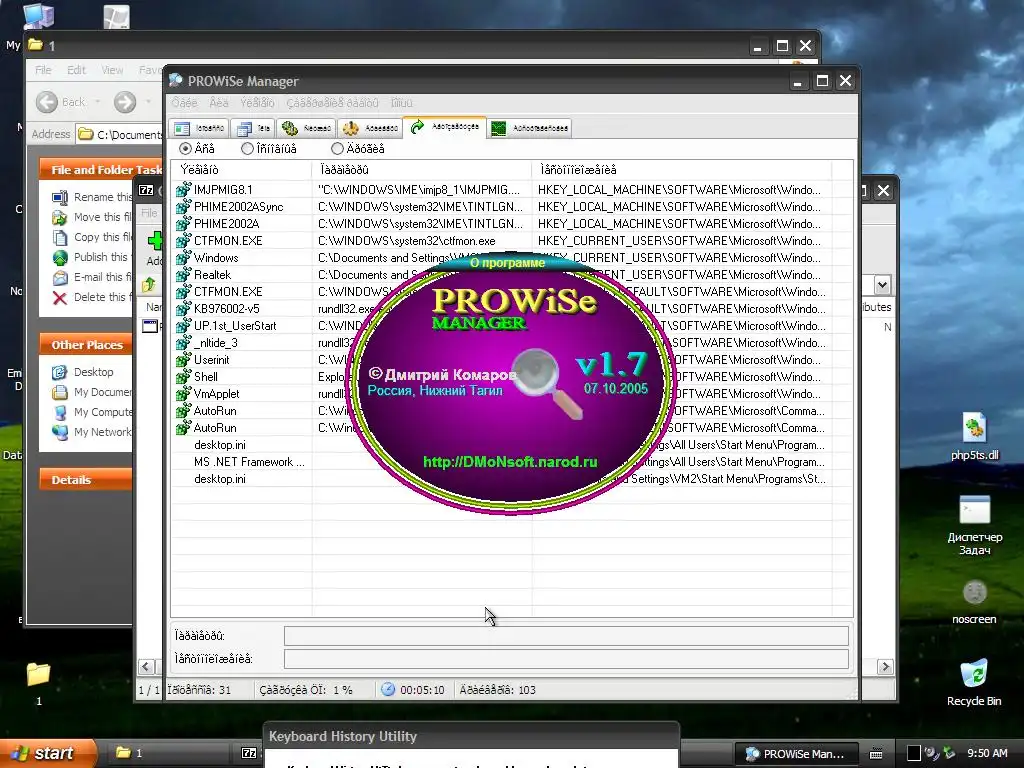Select the Îñíîâíûå radio button
Viewport: 1024px width, 768px height.
(x=247, y=149)
